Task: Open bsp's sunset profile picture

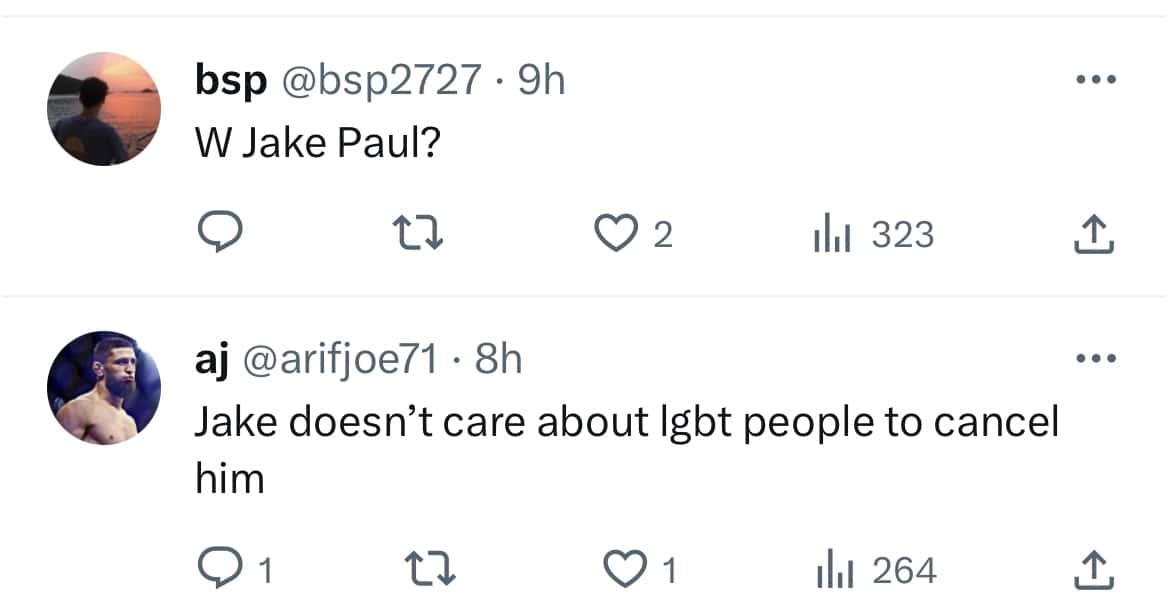Action: [x=104, y=108]
